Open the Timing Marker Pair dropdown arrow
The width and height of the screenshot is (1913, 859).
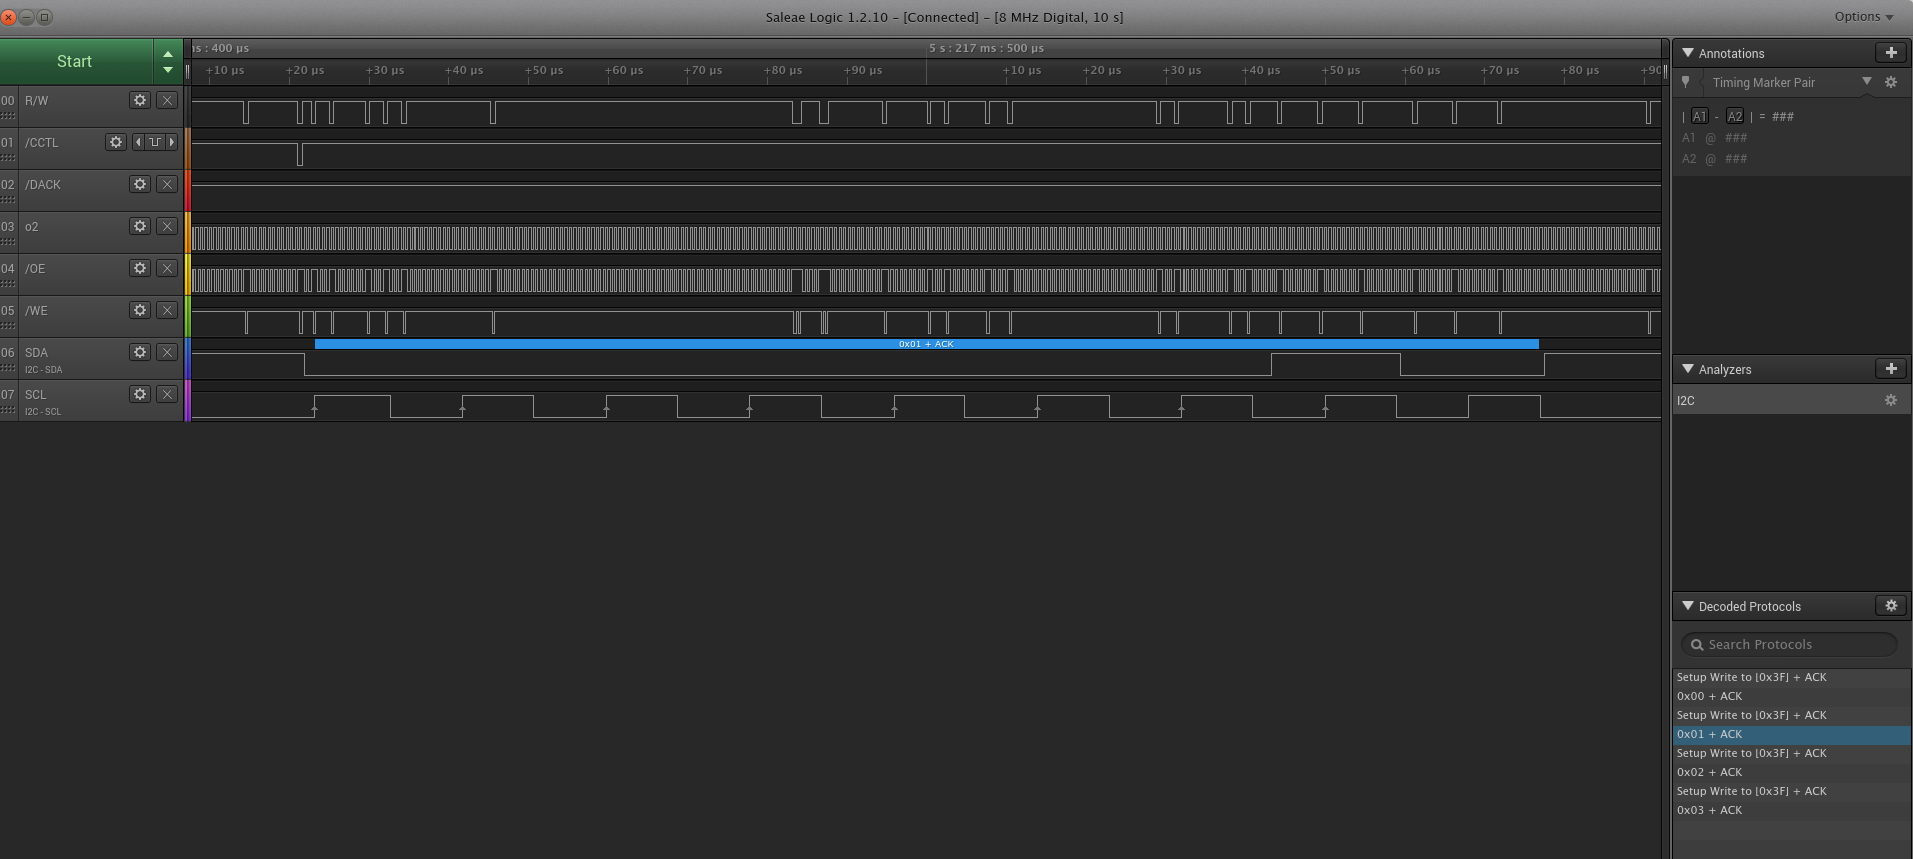click(x=1866, y=82)
